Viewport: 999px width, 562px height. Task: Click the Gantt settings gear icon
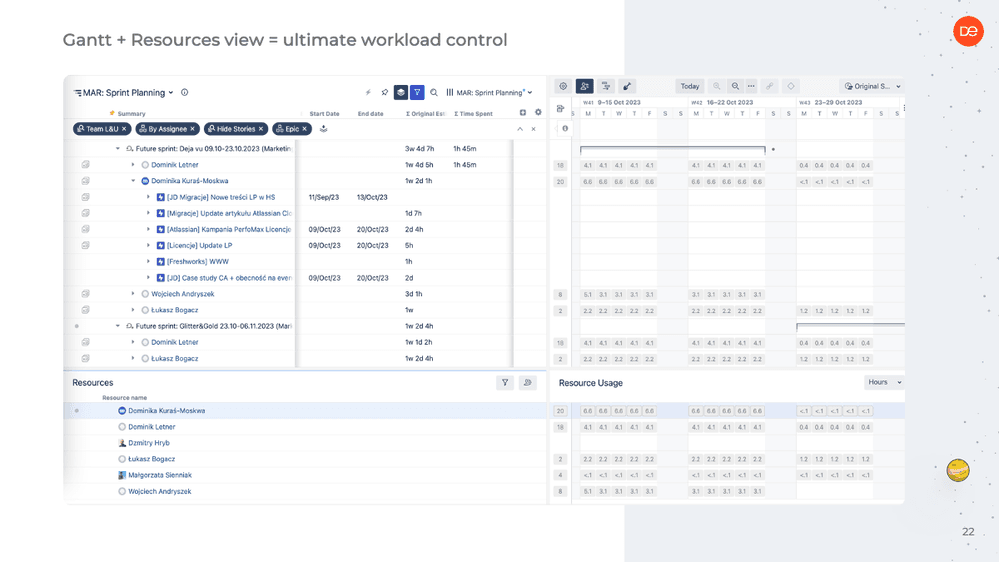click(x=563, y=87)
